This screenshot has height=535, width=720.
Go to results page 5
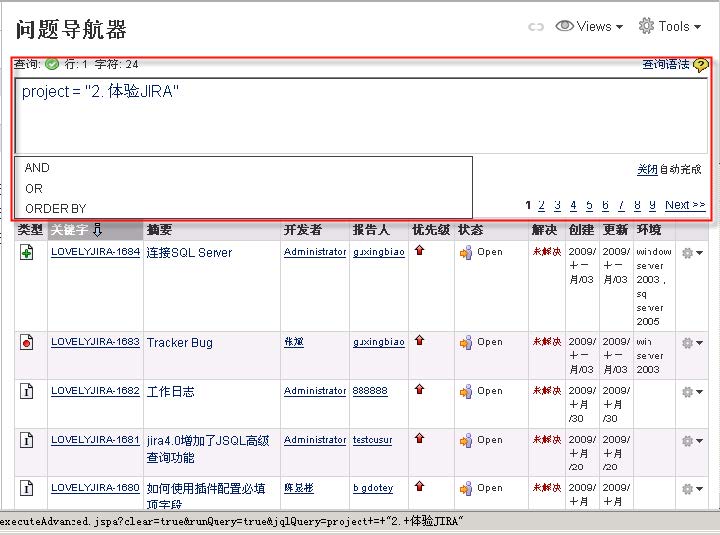pos(590,205)
